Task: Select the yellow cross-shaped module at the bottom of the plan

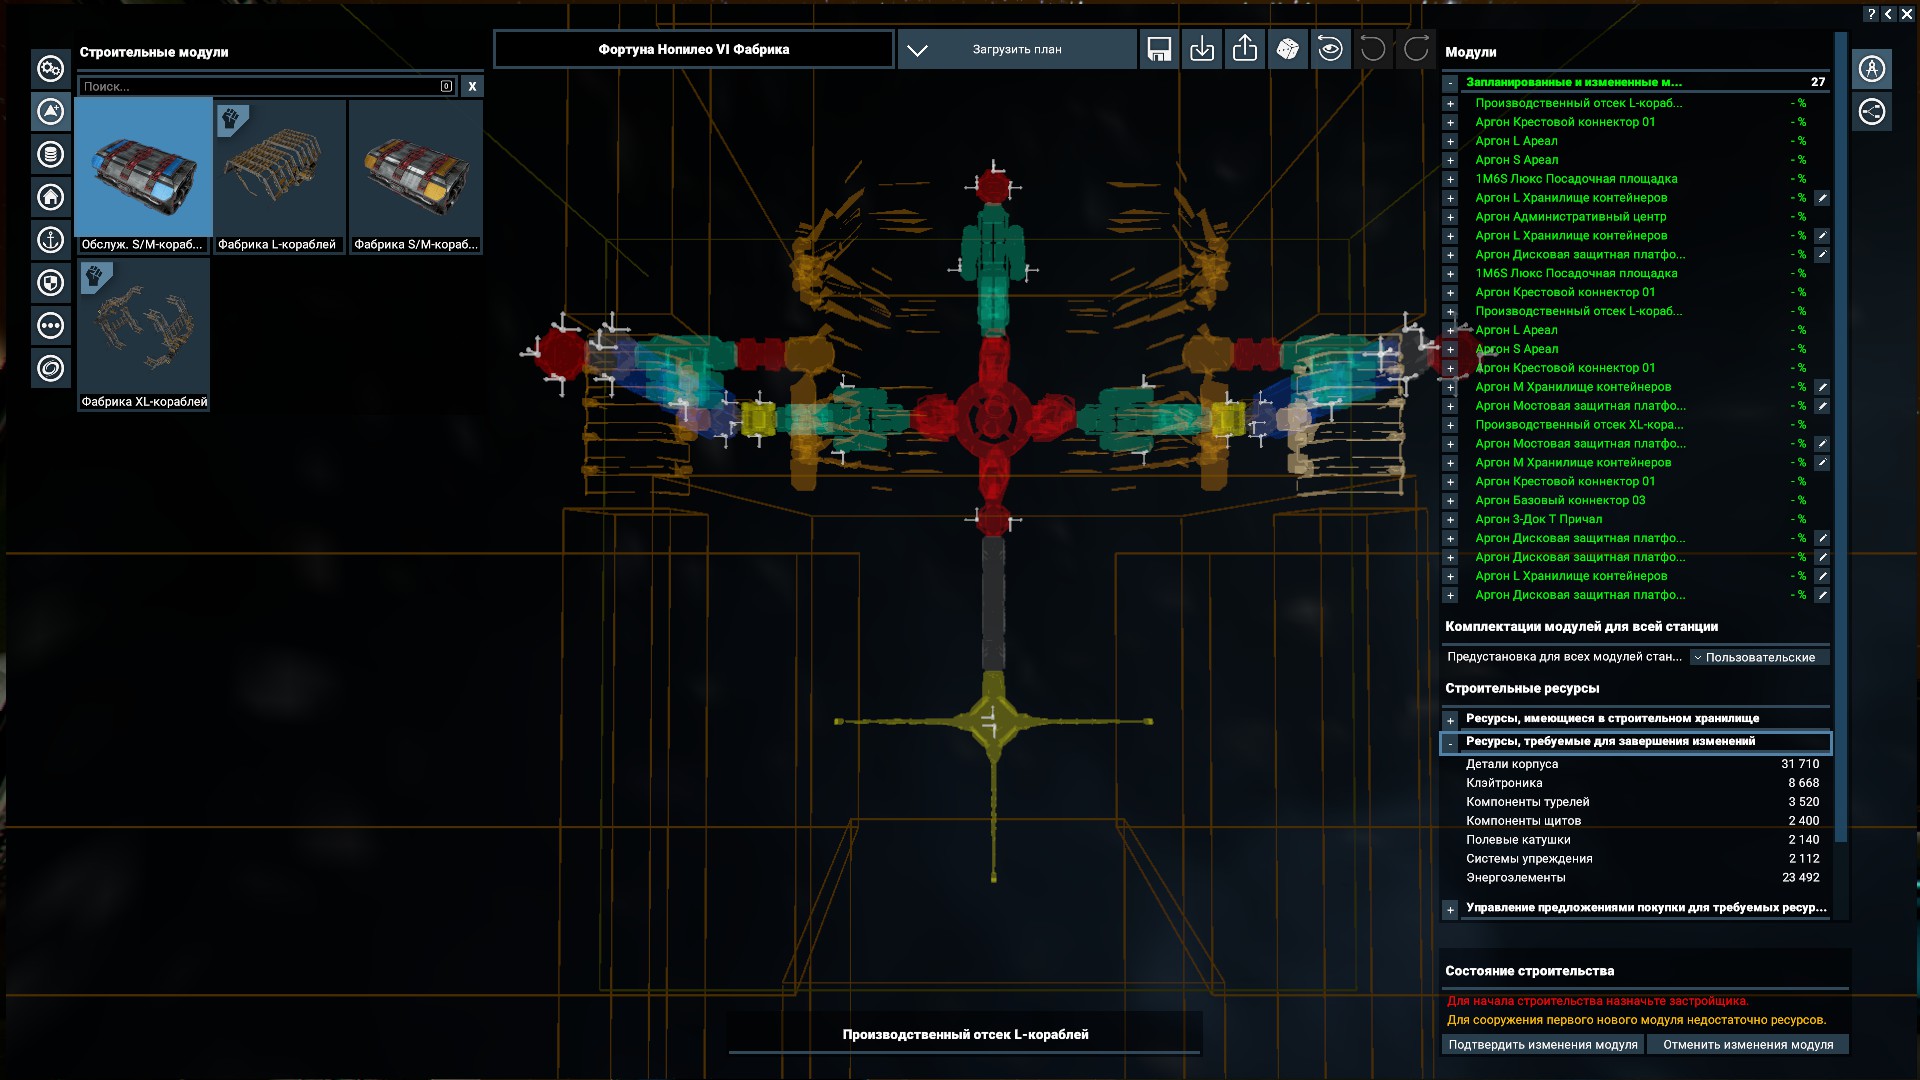Action: tap(993, 721)
